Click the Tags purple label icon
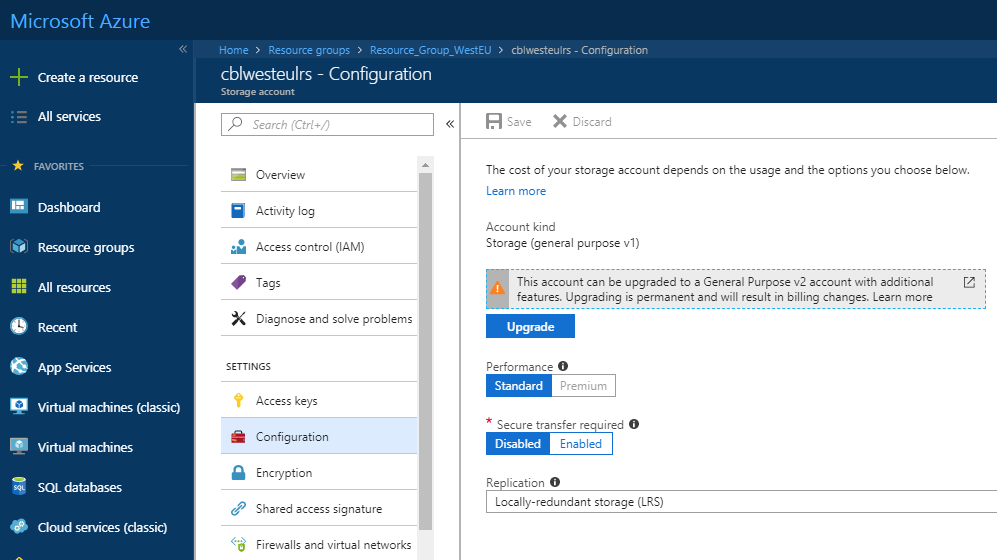This screenshot has width=997, height=560. click(x=238, y=283)
